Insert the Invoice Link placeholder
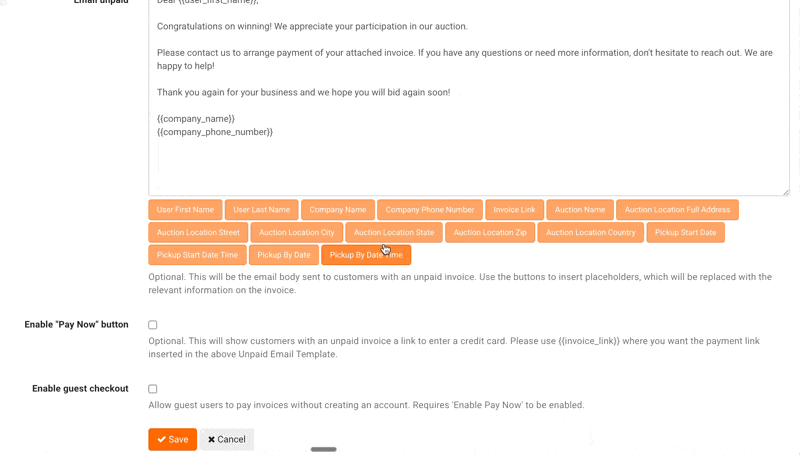This screenshot has width=800, height=455. (x=514, y=210)
